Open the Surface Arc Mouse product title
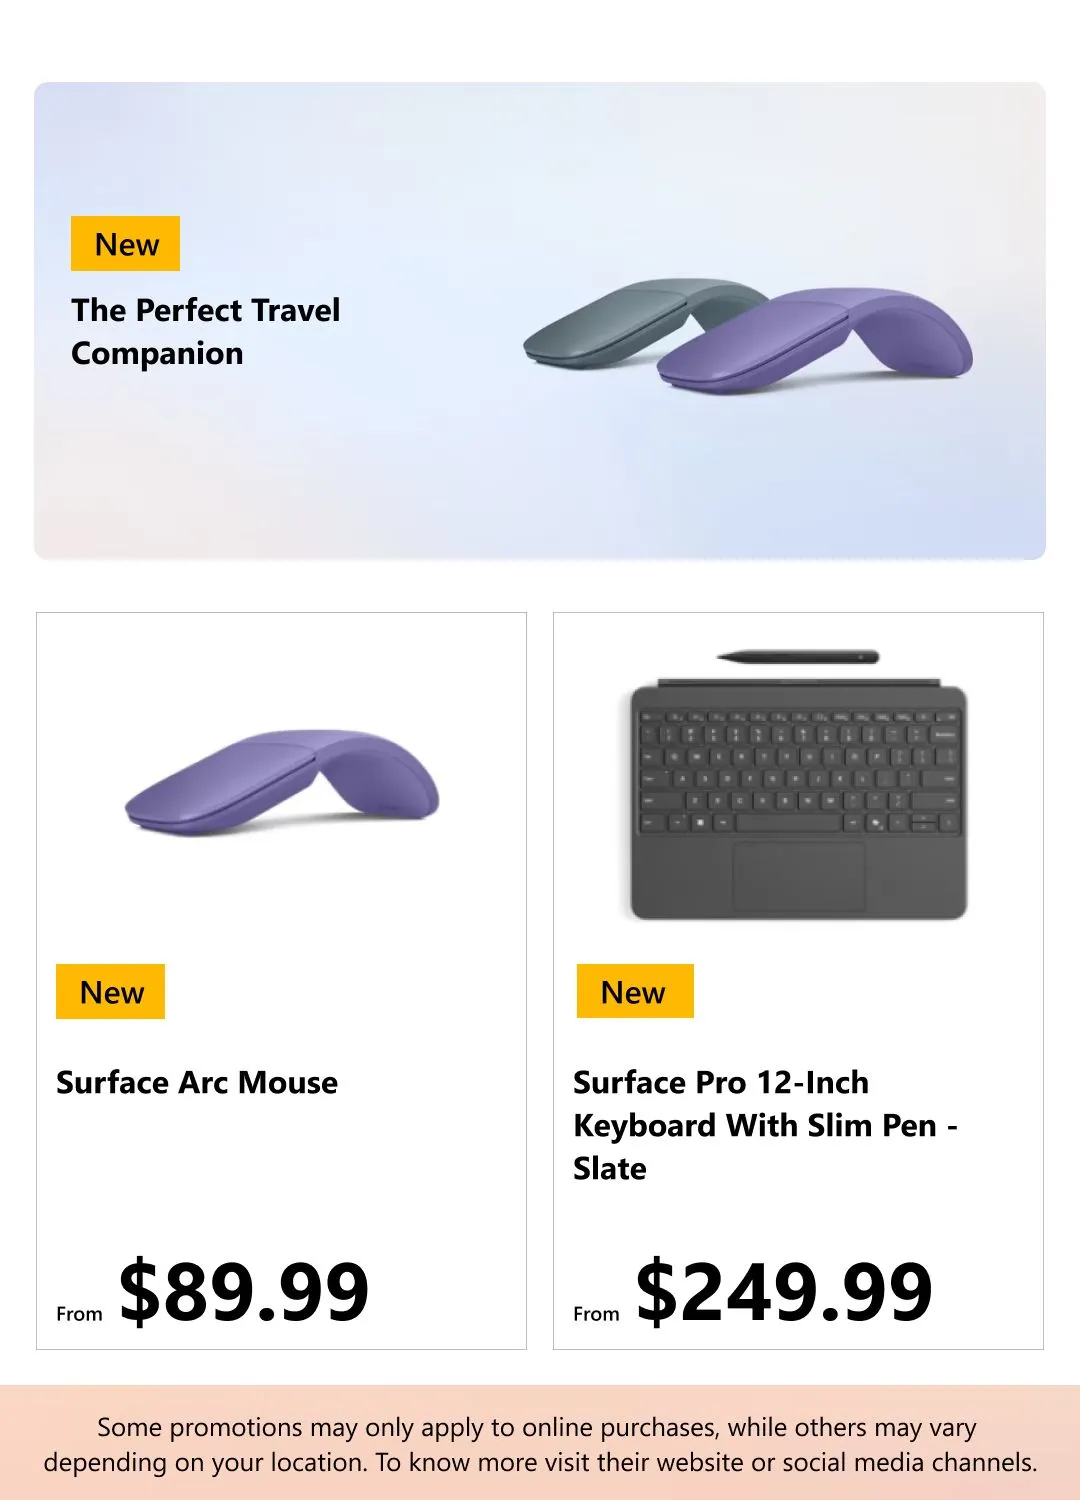This screenshot has width=1080, height=1500. pyautogui.click(x=197, y=1082)
